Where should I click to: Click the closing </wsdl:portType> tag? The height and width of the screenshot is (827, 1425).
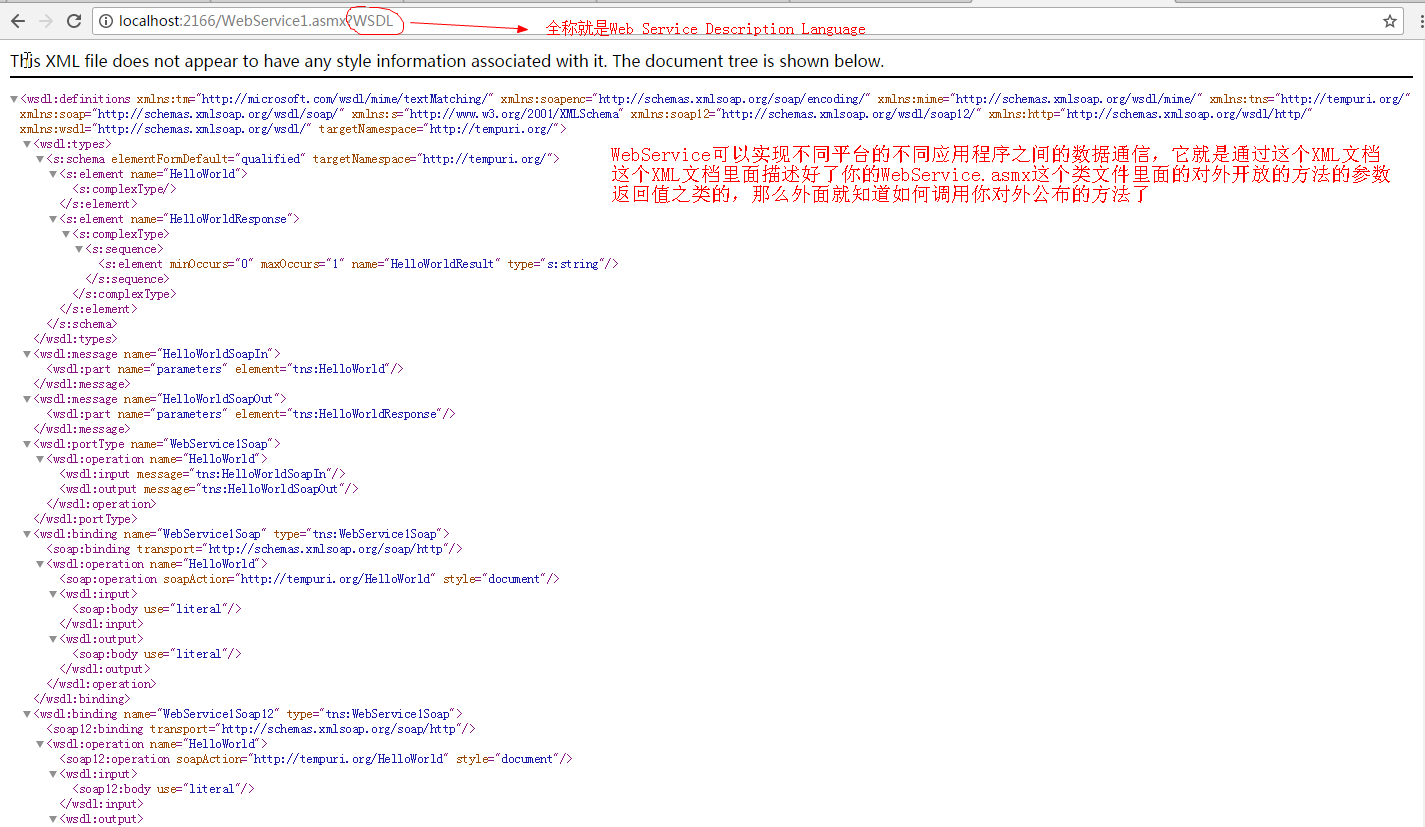coord(84,519)
